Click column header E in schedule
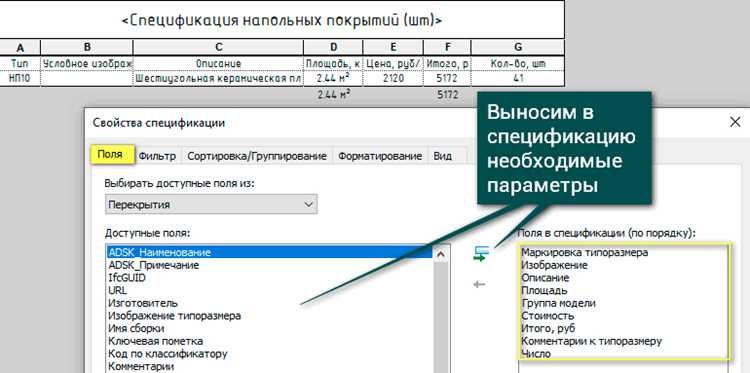This screenshot has width=750, height=373. (393, 47)
